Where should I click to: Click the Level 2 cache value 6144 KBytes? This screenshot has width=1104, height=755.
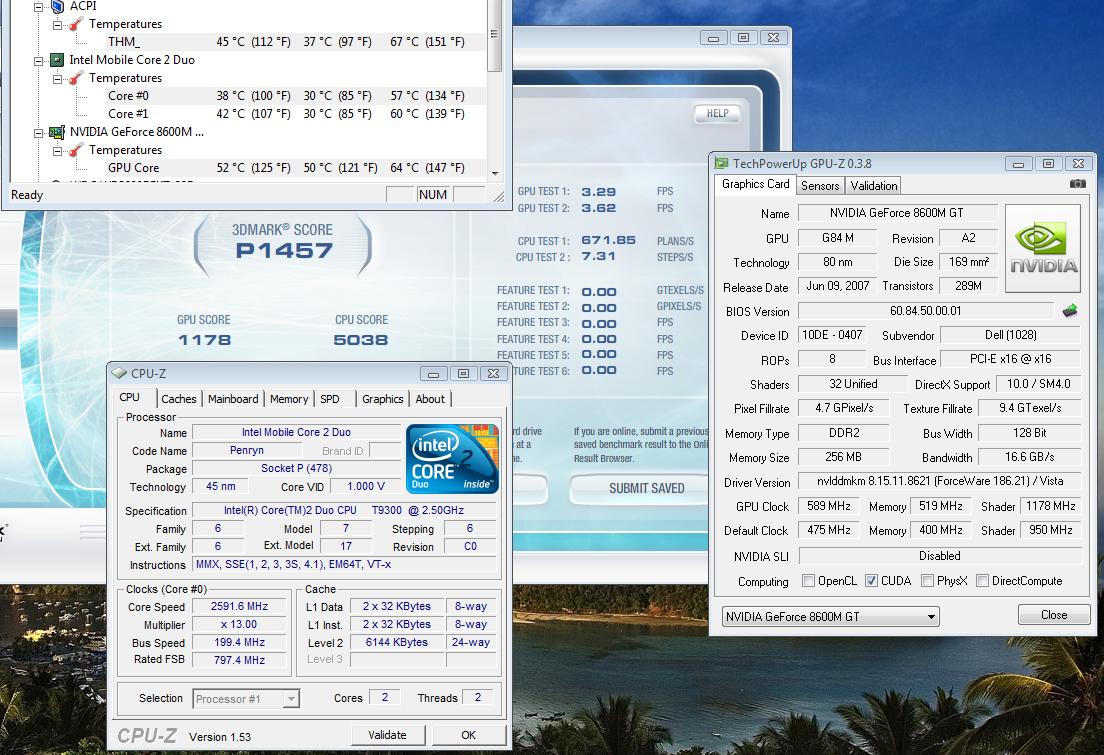point(396,642)
